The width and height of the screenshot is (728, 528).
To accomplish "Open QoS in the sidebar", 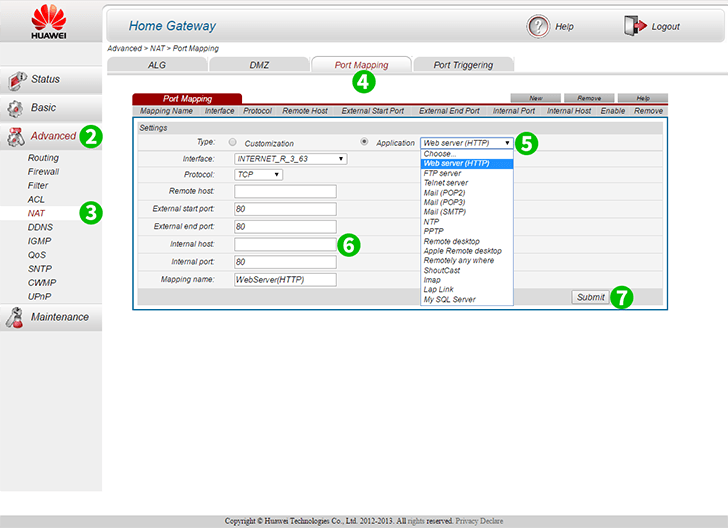I will point(37,255).
